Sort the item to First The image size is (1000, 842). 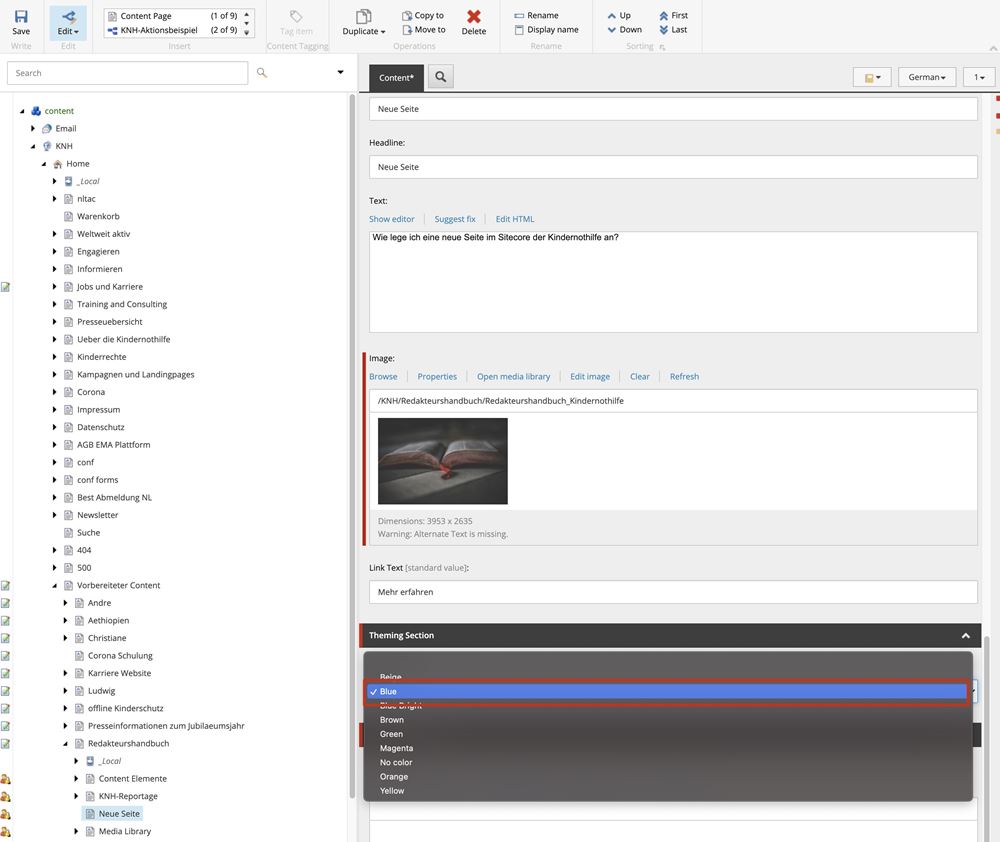pyautogui.click(x=672, y=16)
